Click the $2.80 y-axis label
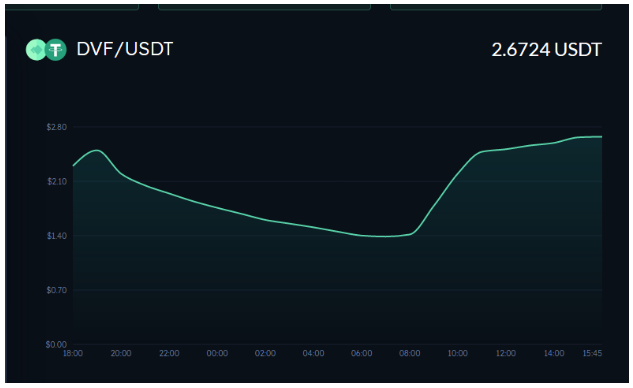 pos(57,127)
